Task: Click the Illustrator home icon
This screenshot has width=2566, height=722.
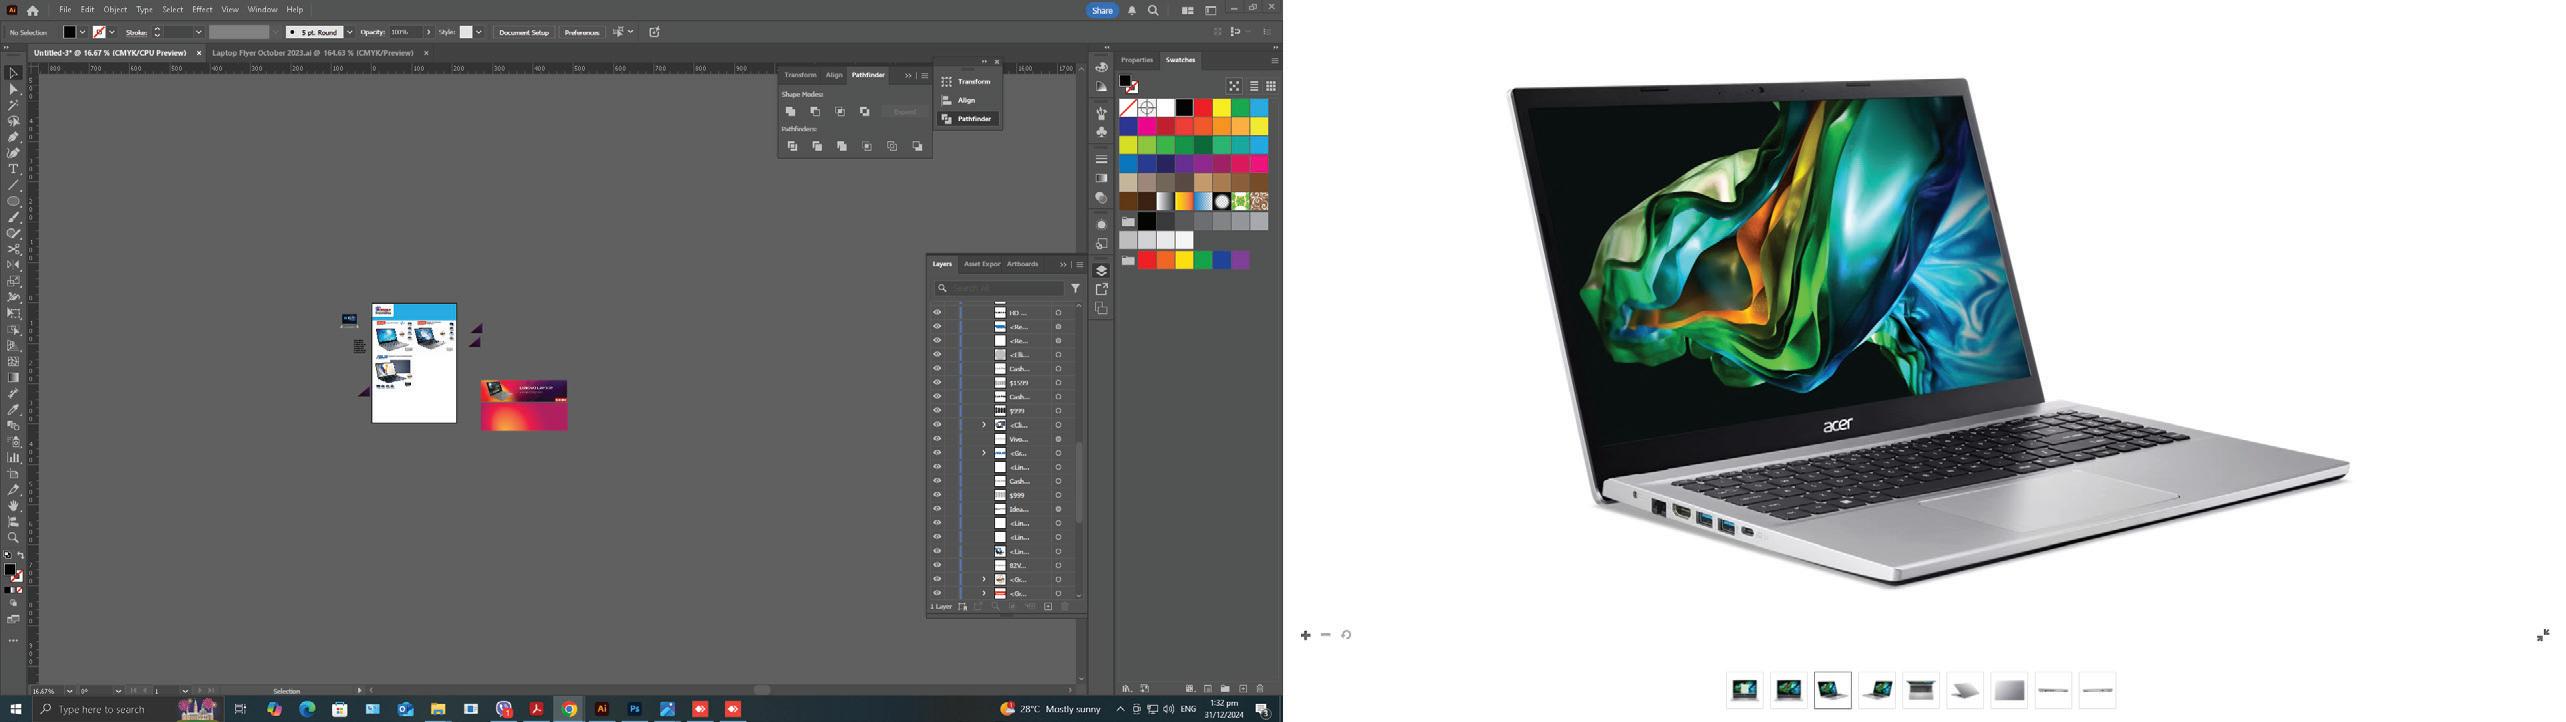Action: tap(33, 10)
